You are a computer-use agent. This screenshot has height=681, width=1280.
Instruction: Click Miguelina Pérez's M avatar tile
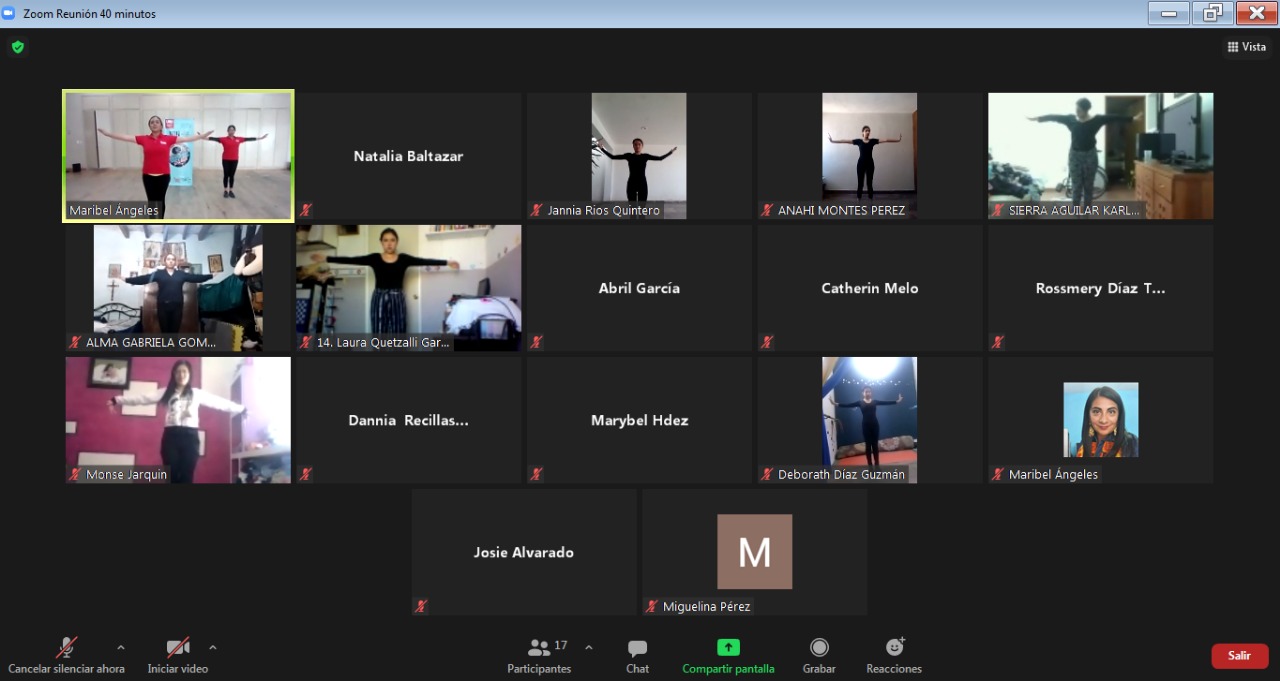click(x=754, y=551)
